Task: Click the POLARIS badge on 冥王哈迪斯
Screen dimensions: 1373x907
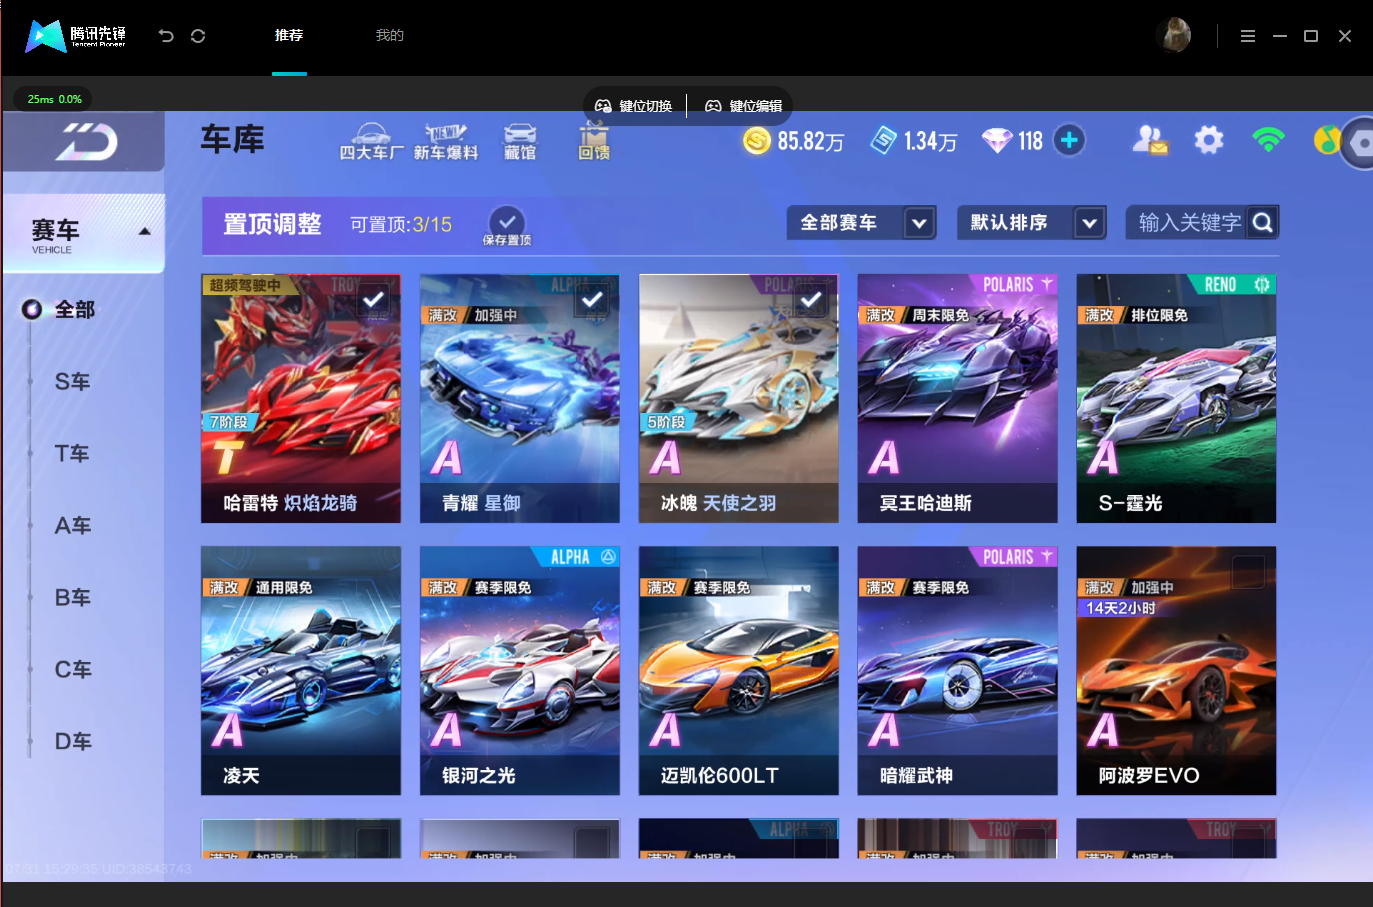Action: click(x=1014, y=285)
